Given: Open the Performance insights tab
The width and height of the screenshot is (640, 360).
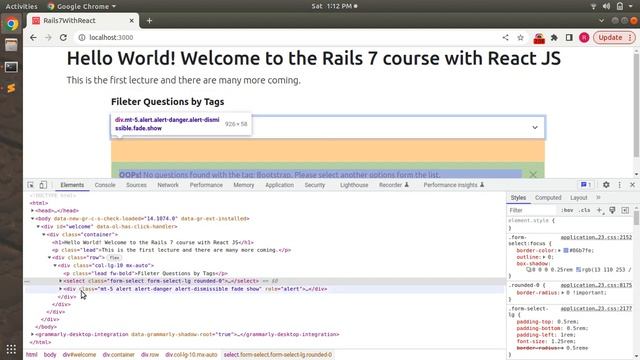Looking at the screenshot, I should click(453, 185).
